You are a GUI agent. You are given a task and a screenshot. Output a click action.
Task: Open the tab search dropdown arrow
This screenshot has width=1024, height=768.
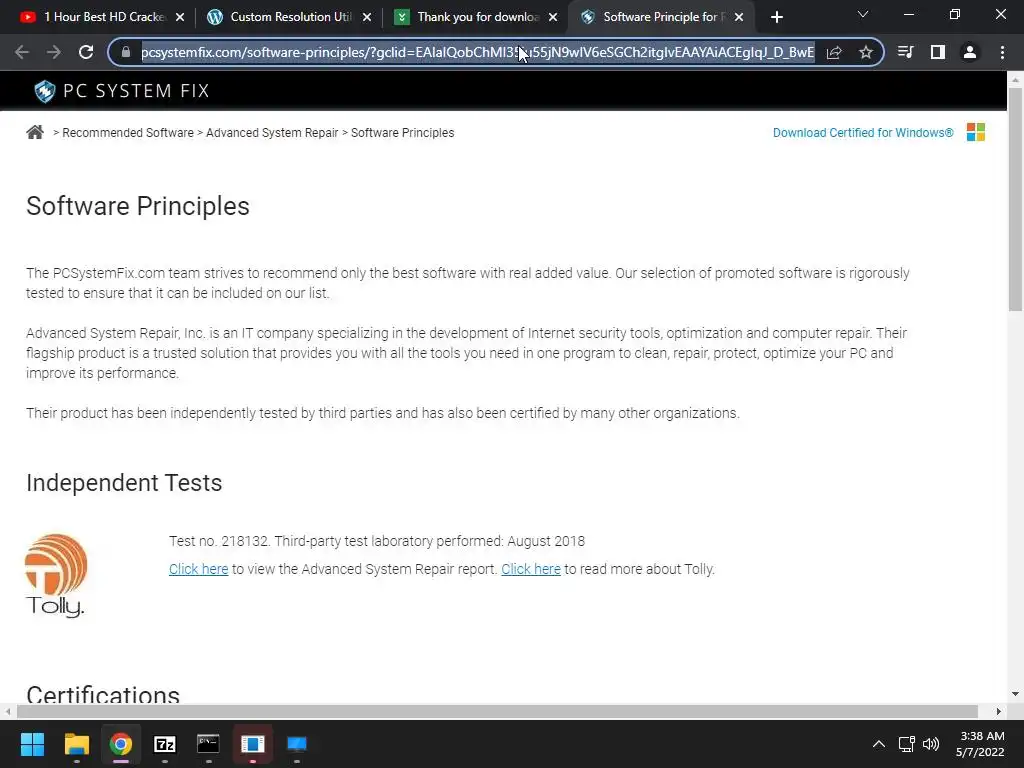[x=863, y=14]
